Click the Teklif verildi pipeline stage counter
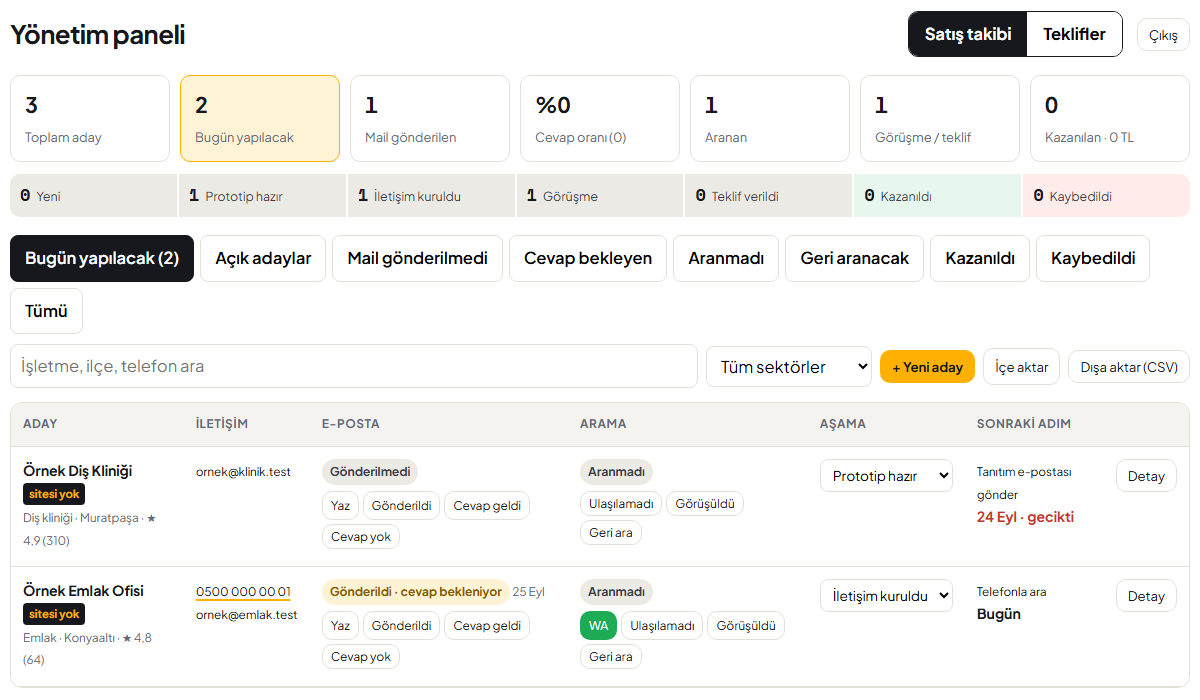The height and width of the screenshot is (700, 1200). pos(769,196)
